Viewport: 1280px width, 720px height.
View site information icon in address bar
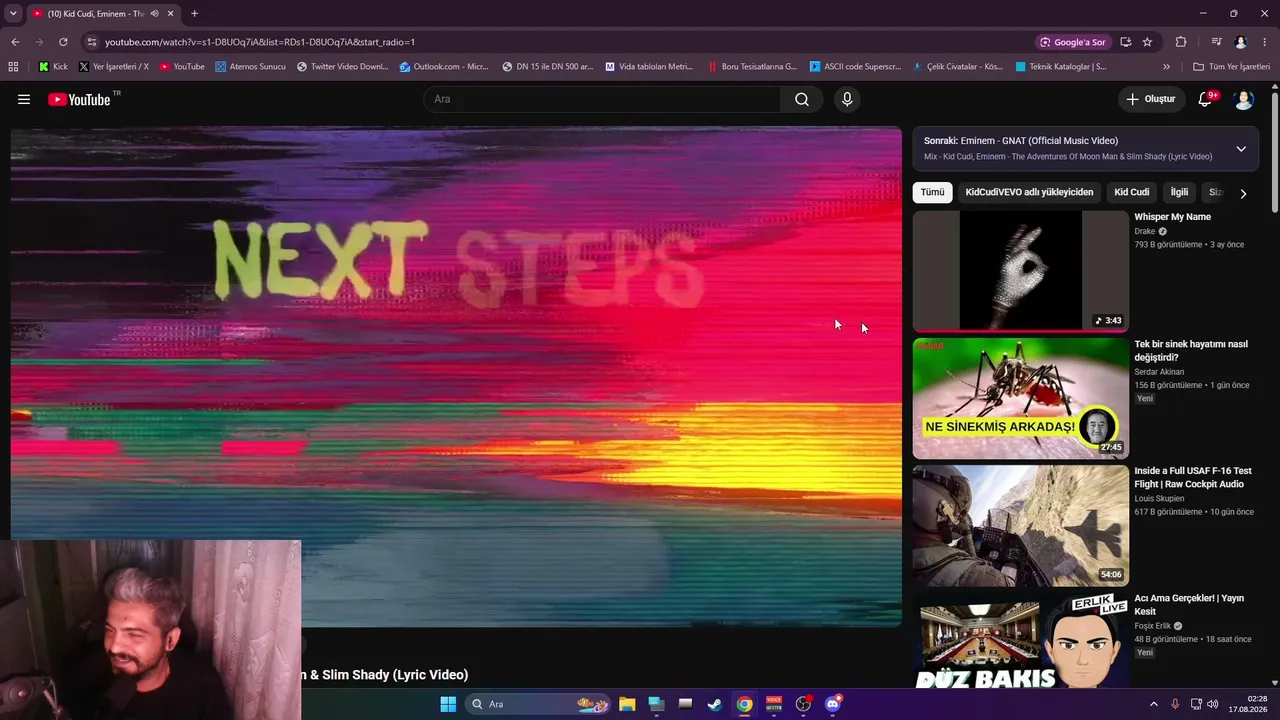pyautogui.click(x=91, y=42)
